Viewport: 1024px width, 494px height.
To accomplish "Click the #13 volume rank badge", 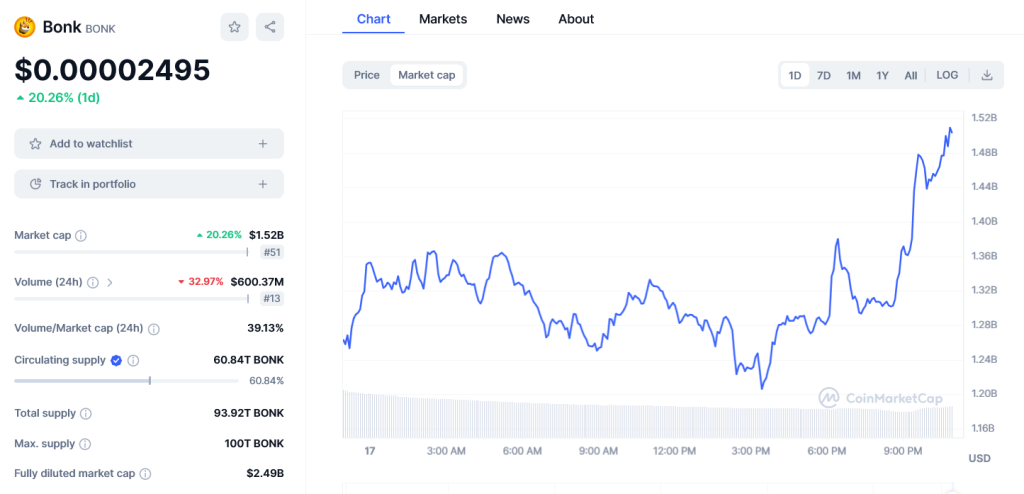I will (x=273, y=299).
